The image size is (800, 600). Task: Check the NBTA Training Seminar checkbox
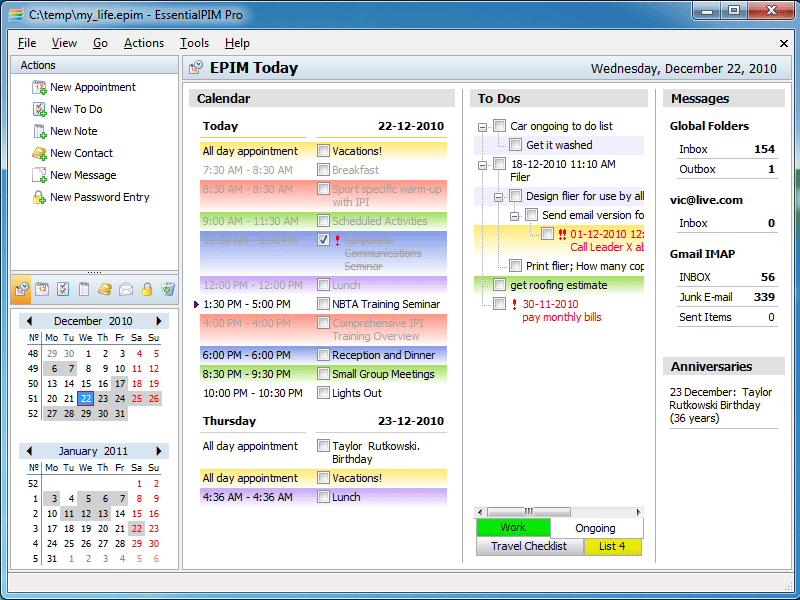(323, 304)
